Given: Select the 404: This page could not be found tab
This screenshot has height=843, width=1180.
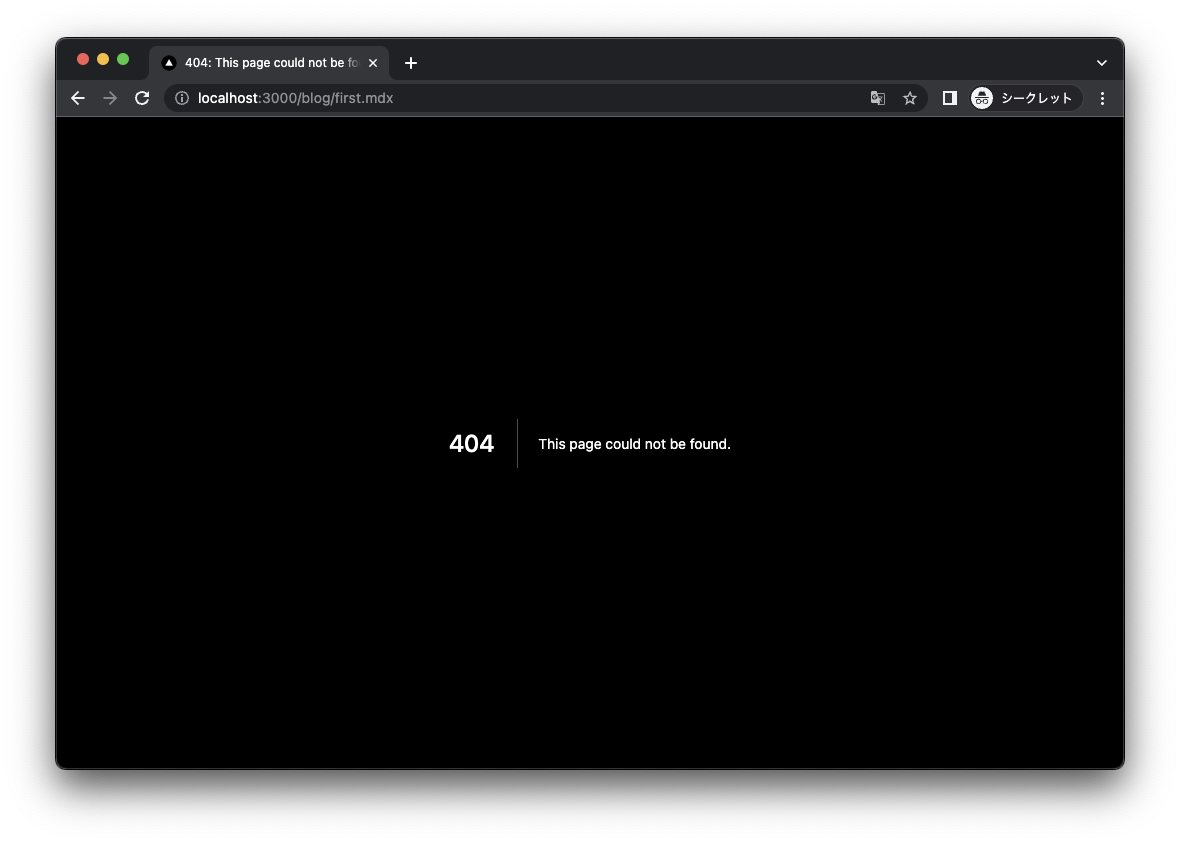Looking at the screenshot, I should point(269,63).
